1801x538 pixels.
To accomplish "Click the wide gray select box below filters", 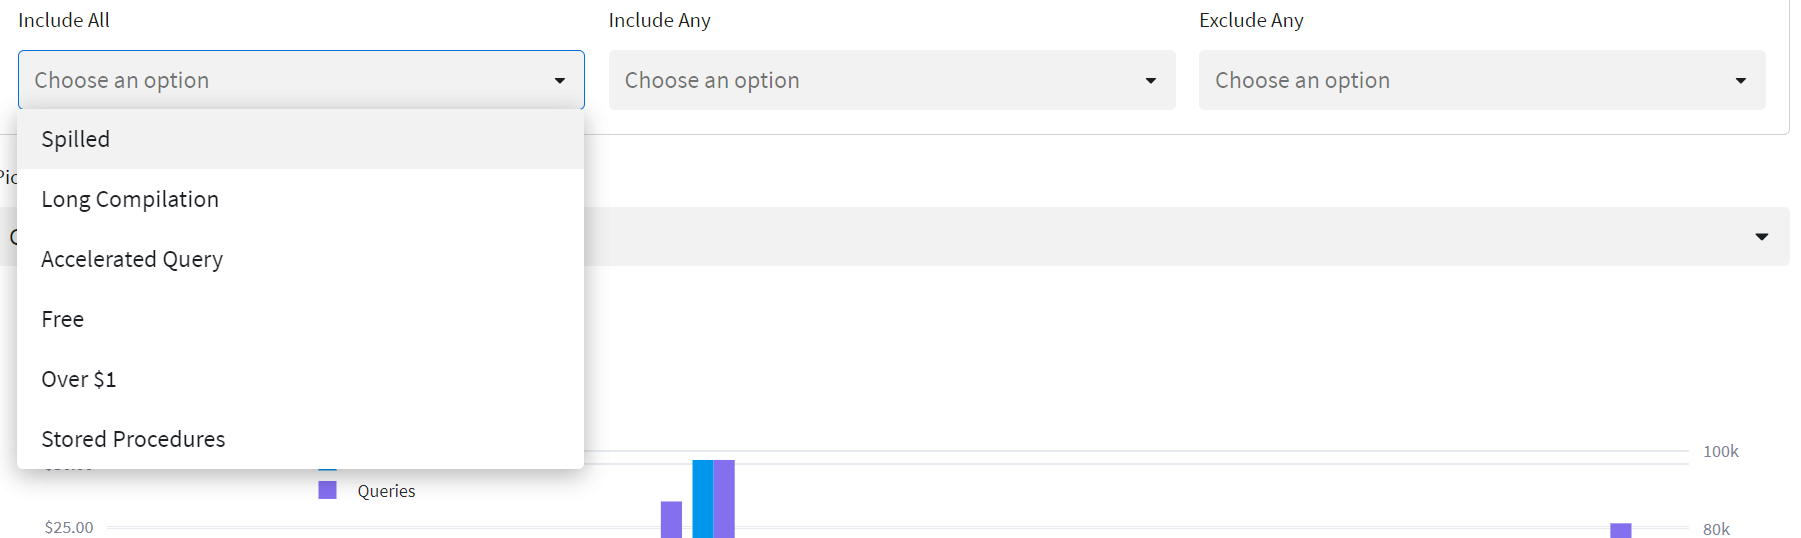I will [1186, 236].
